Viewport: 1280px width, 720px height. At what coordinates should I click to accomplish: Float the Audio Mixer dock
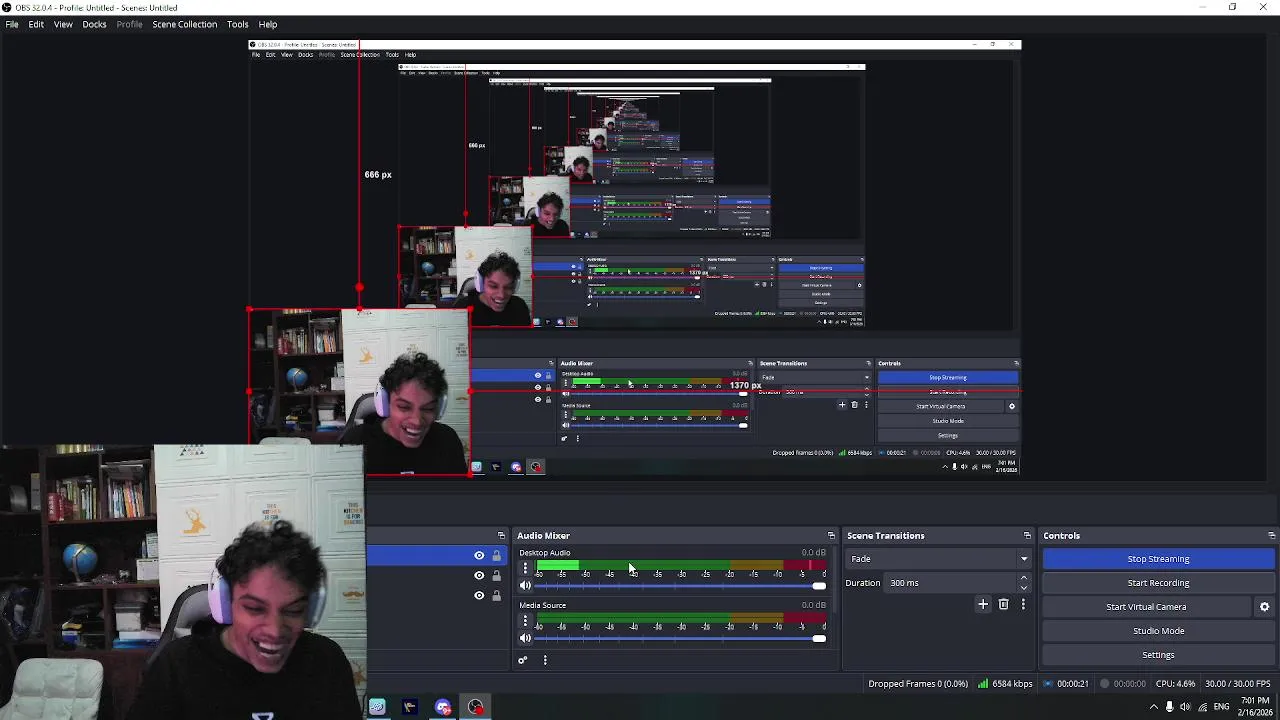click(x=831, y=536)
